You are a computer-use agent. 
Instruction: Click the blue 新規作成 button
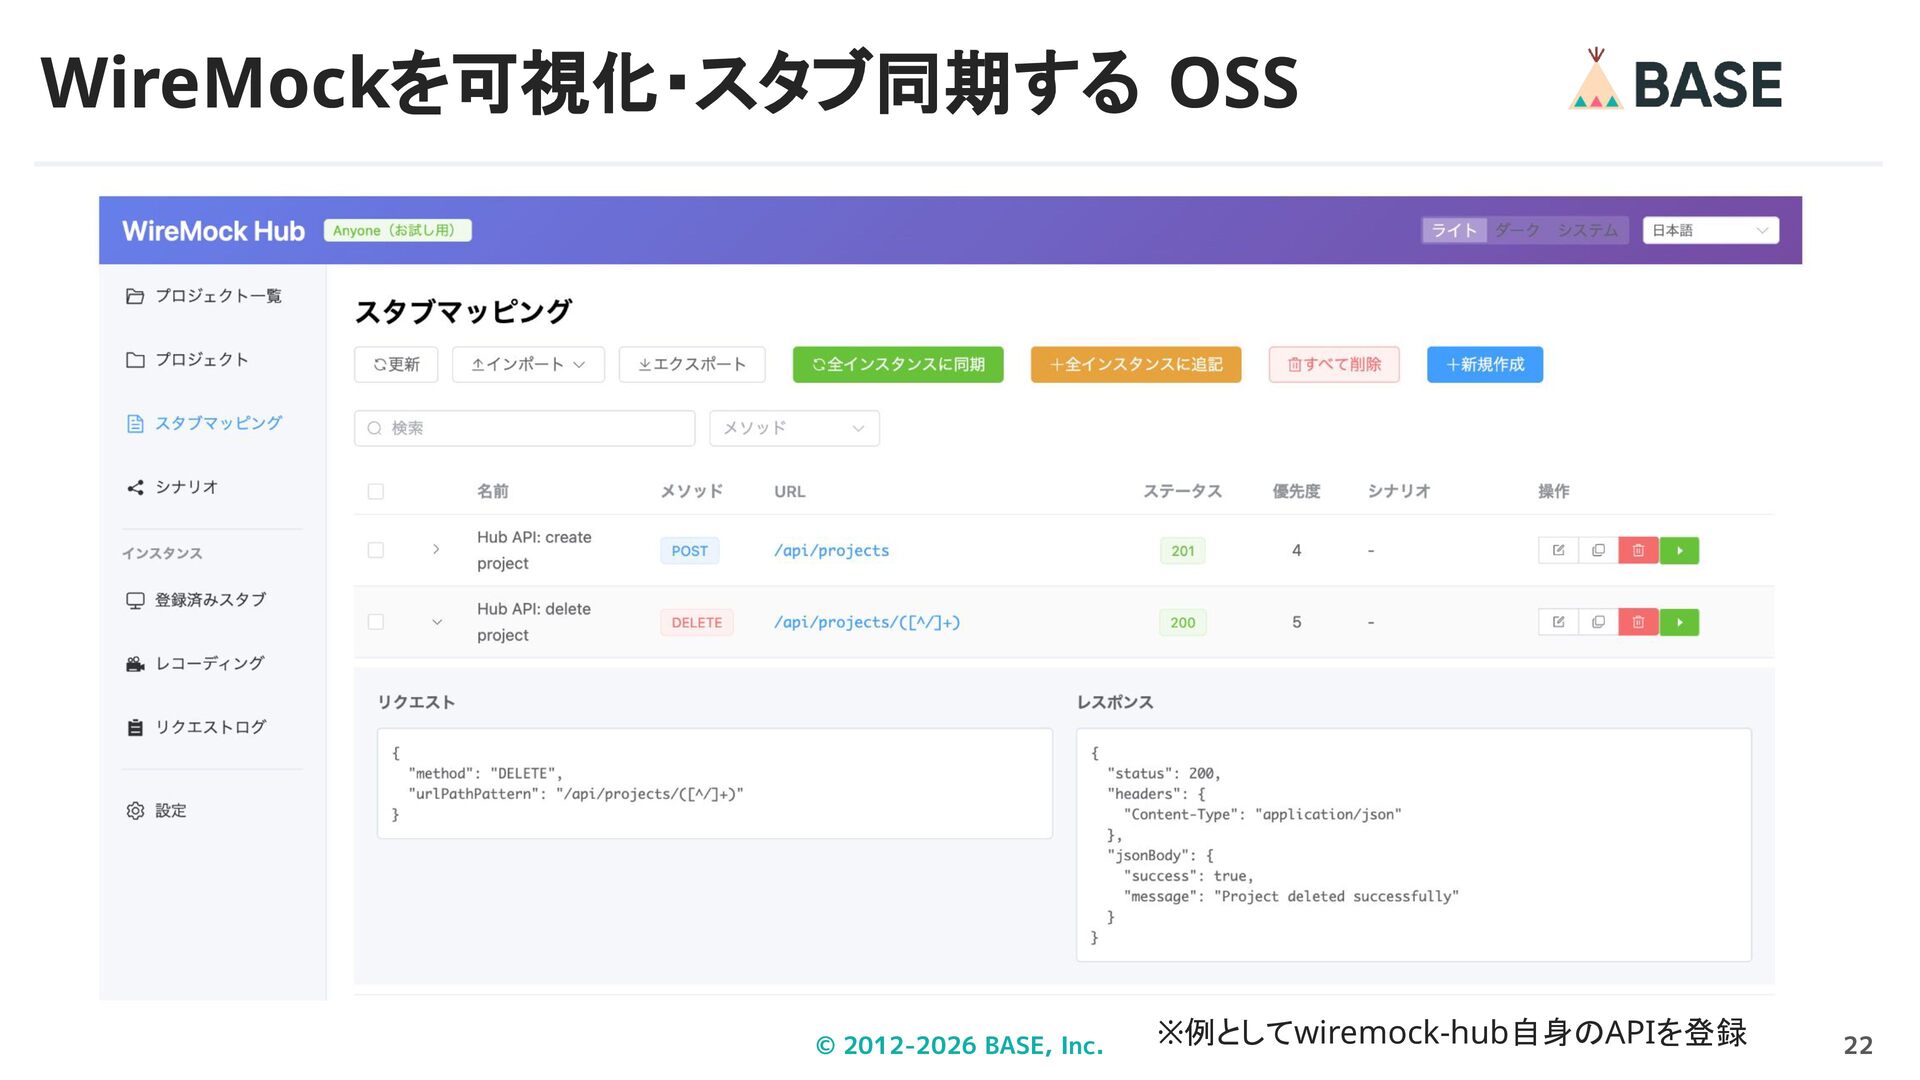1485,364
